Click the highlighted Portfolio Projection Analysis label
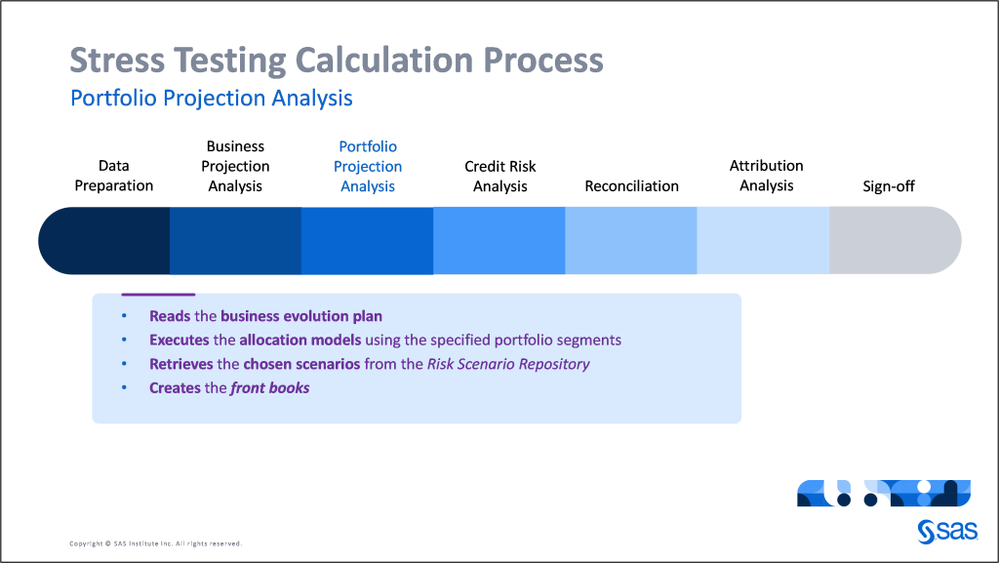 [368, 166]
